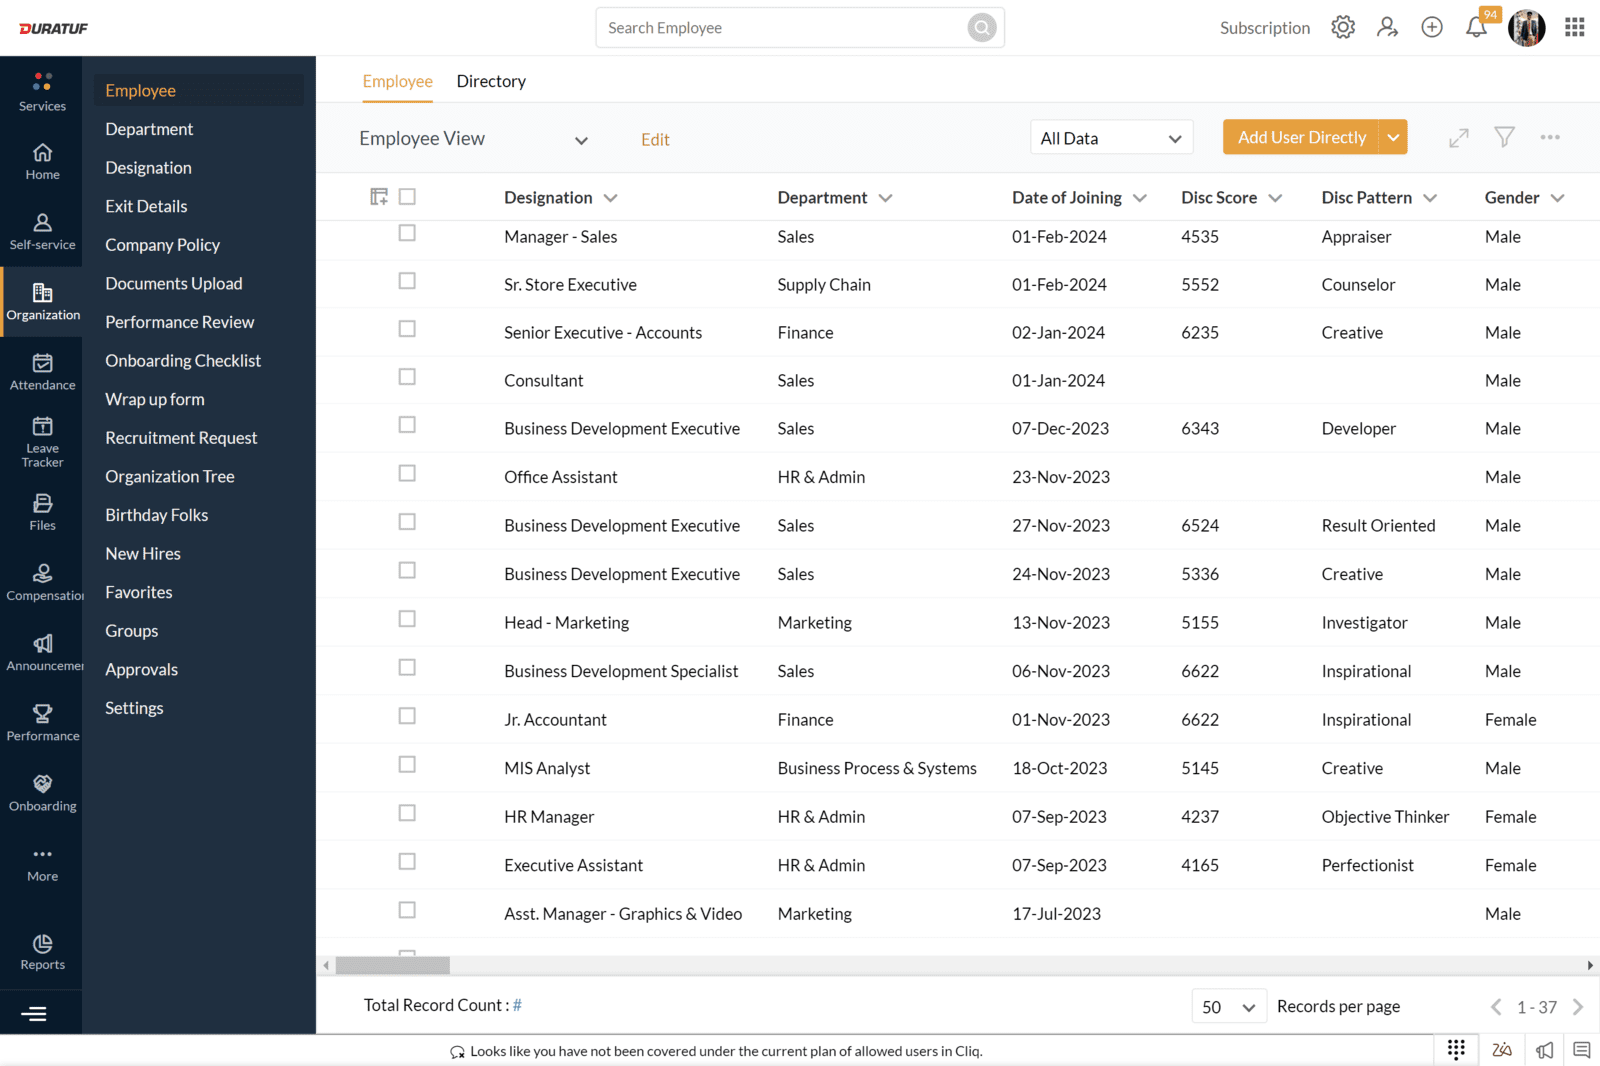
Task: Show More modules ellipsis icon
Action: point(42,854)
